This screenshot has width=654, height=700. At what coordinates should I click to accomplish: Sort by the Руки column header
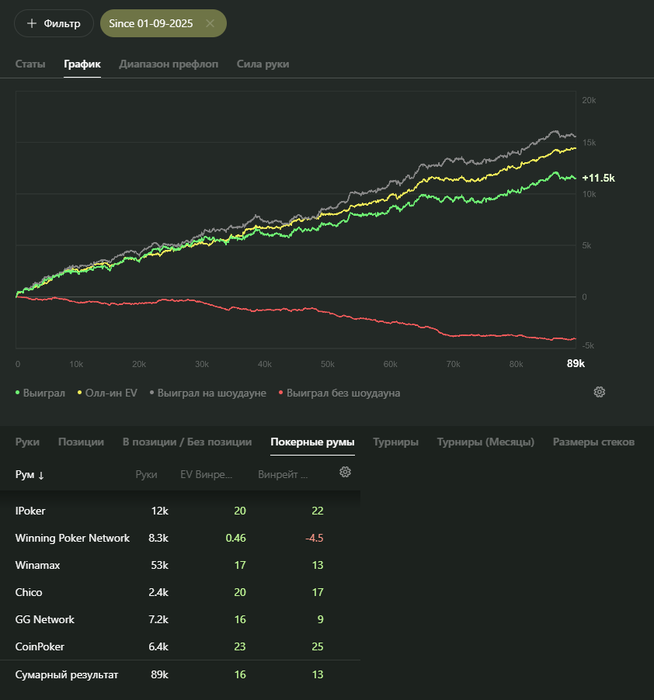point(146,474)
